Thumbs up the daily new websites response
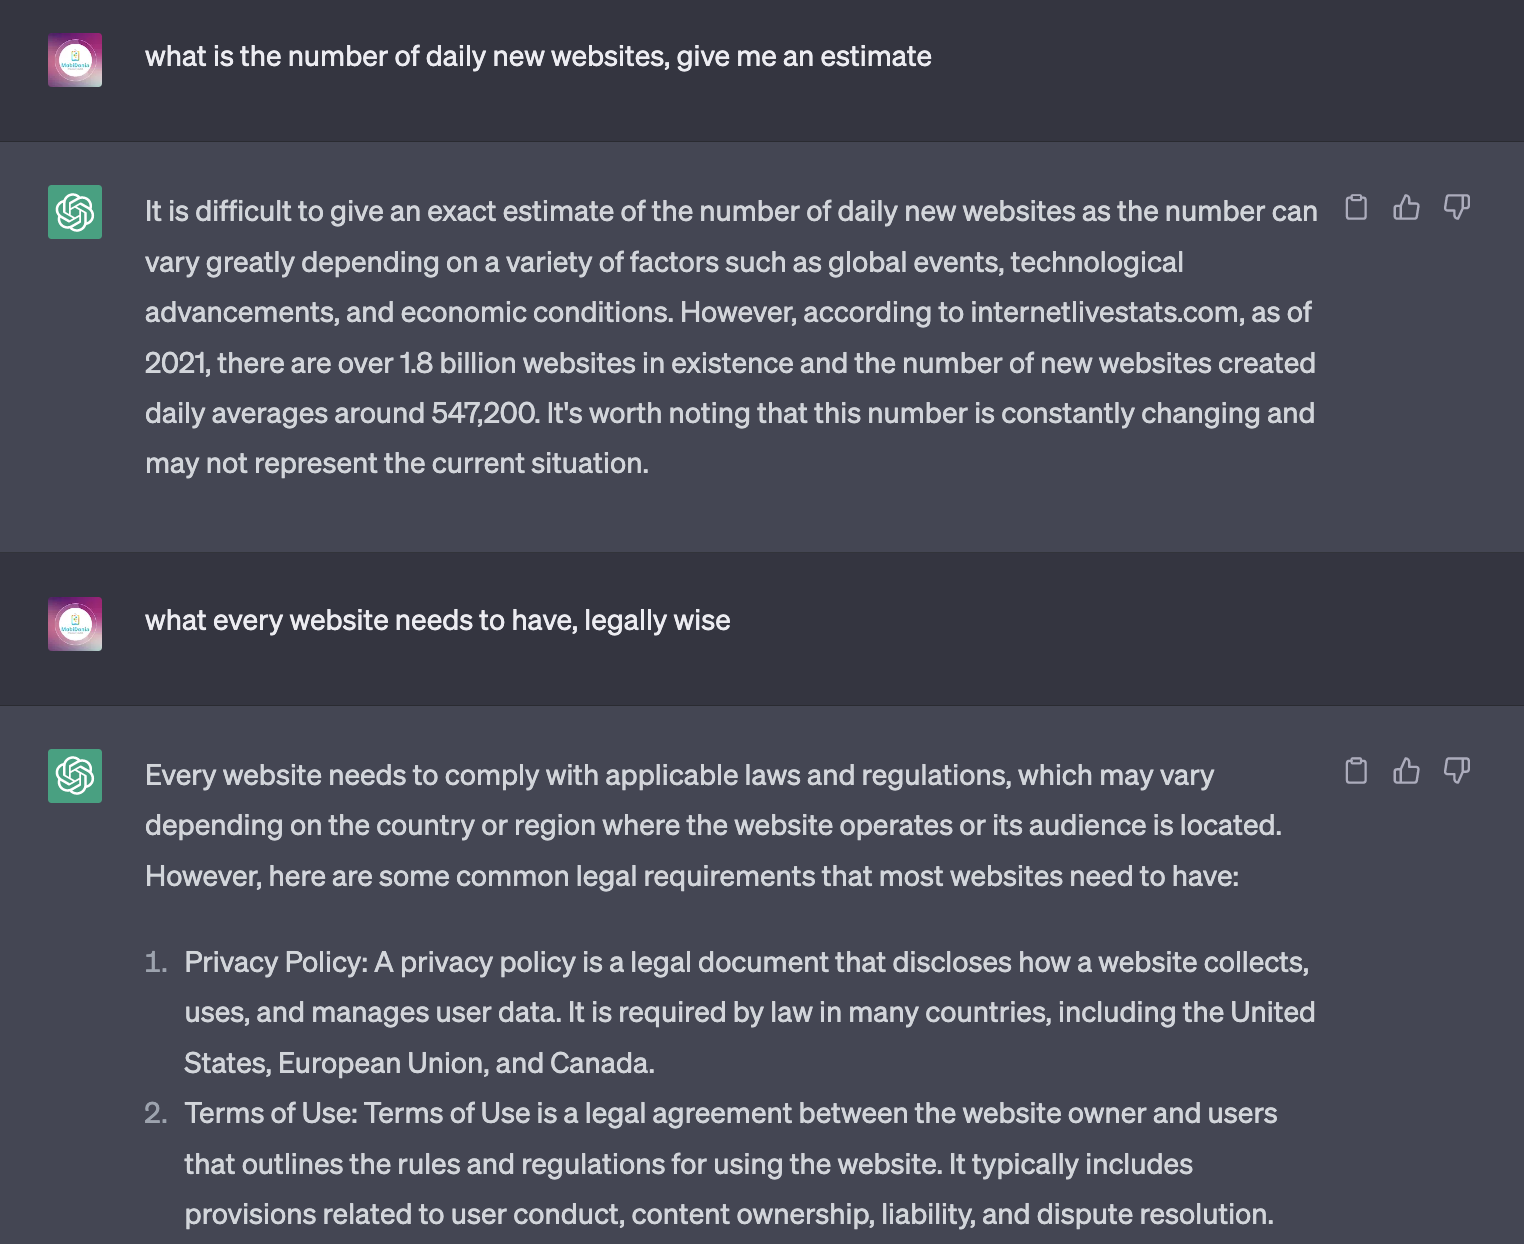This screenshot has height=1244, width=1524. coord(1406,207)
